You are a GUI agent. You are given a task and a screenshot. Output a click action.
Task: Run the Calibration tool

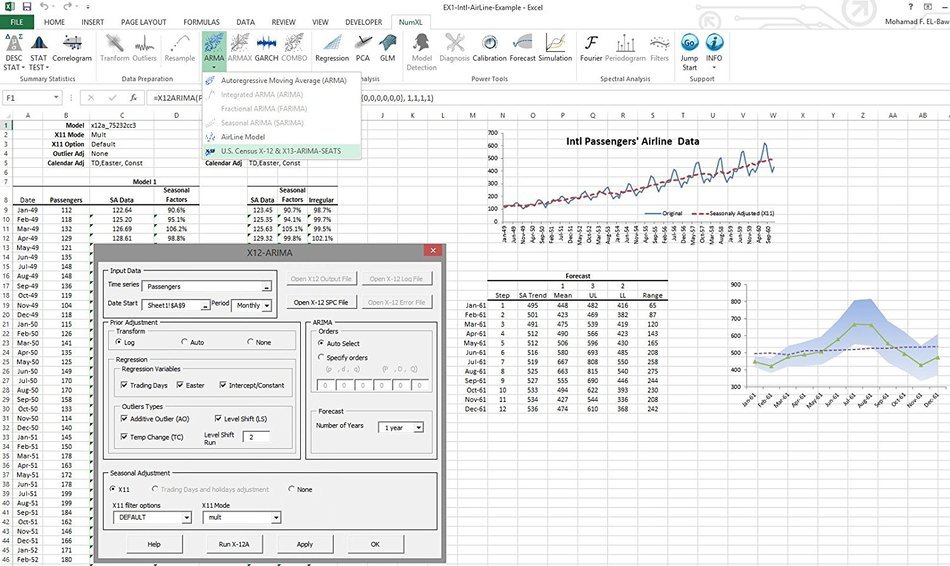tap(489, 48)
